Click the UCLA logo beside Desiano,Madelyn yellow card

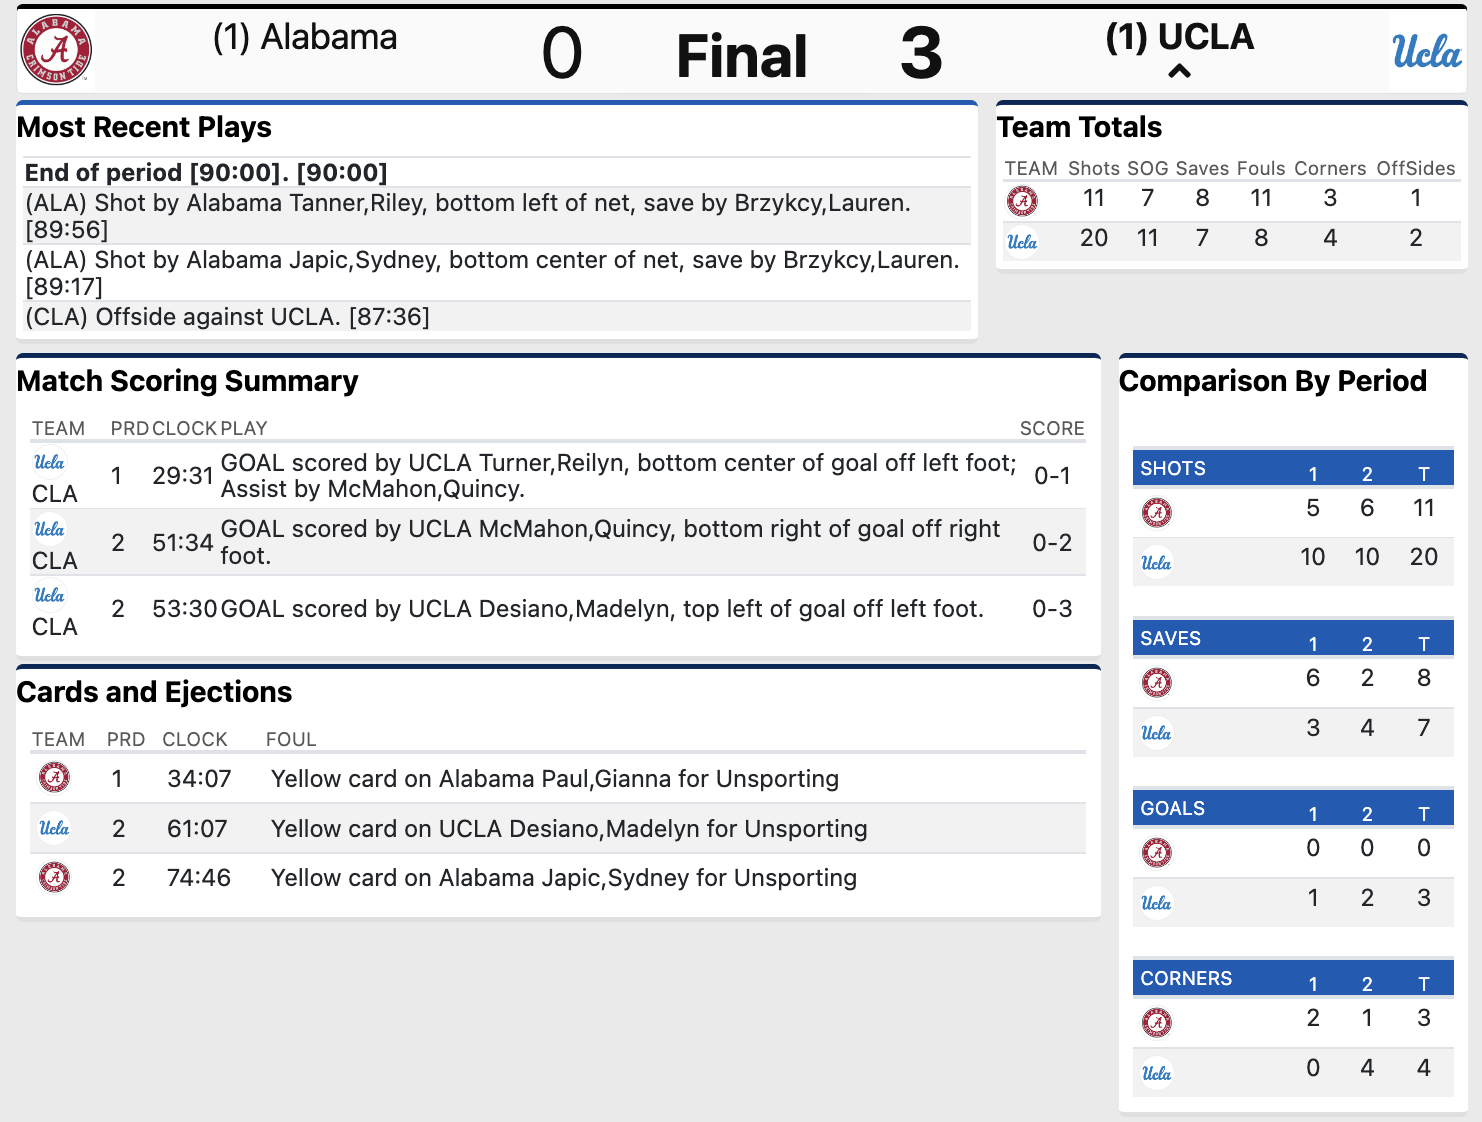tap(54, 828)
